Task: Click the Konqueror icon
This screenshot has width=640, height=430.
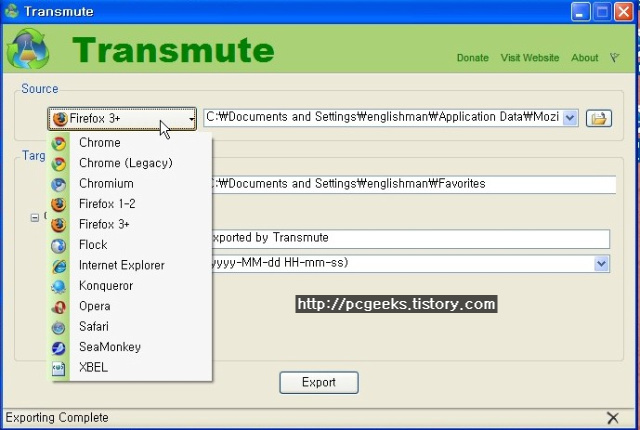Action: tap(59, 286)
